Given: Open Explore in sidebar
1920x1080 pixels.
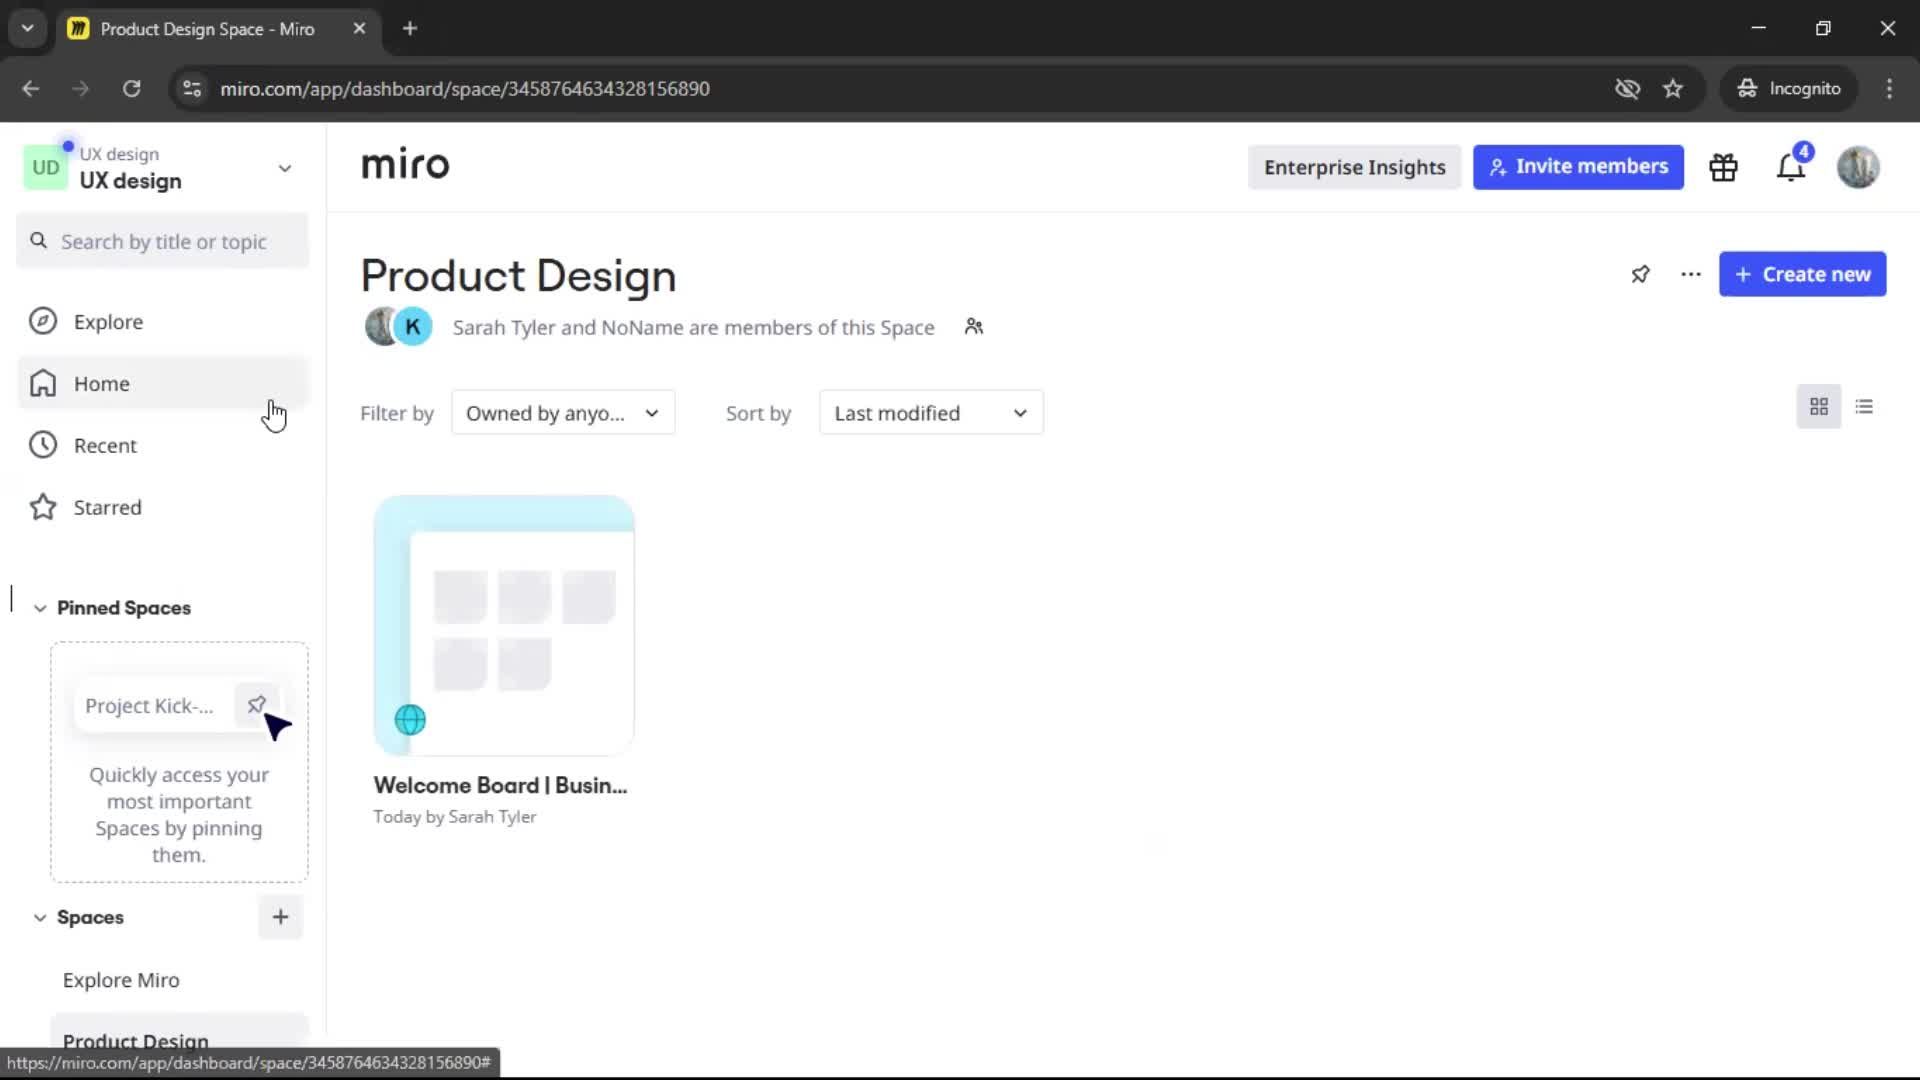Looking at the screenshot, I should (162, 322).
